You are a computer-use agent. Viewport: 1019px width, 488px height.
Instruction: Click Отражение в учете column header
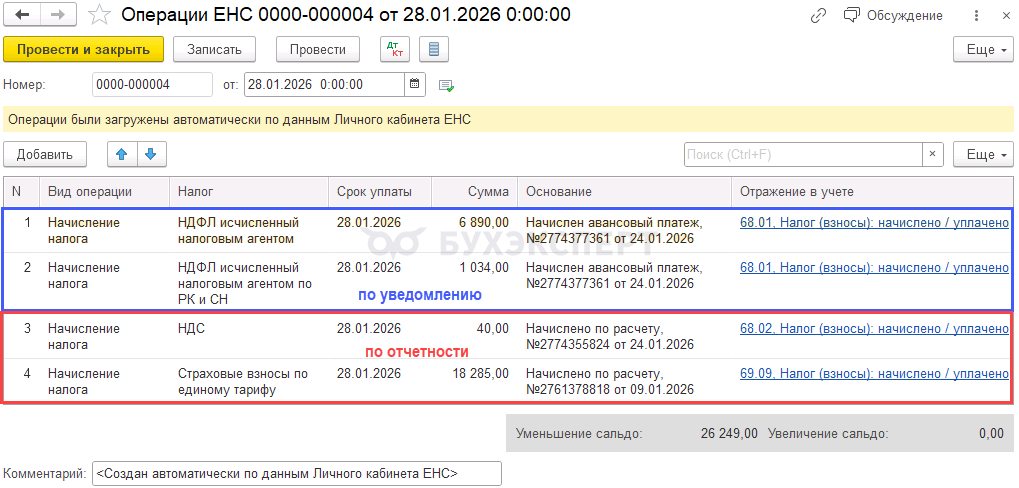[872, 192]
